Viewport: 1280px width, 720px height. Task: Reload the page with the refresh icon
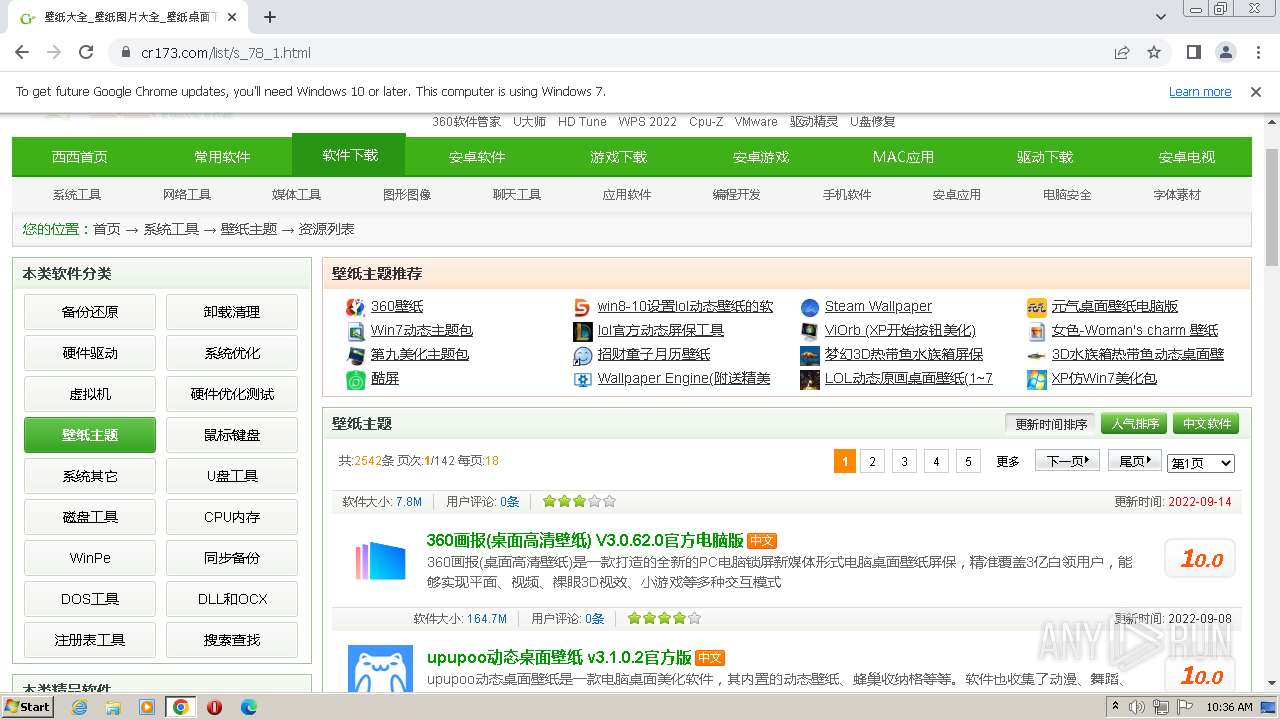click(x=86, y=52)
